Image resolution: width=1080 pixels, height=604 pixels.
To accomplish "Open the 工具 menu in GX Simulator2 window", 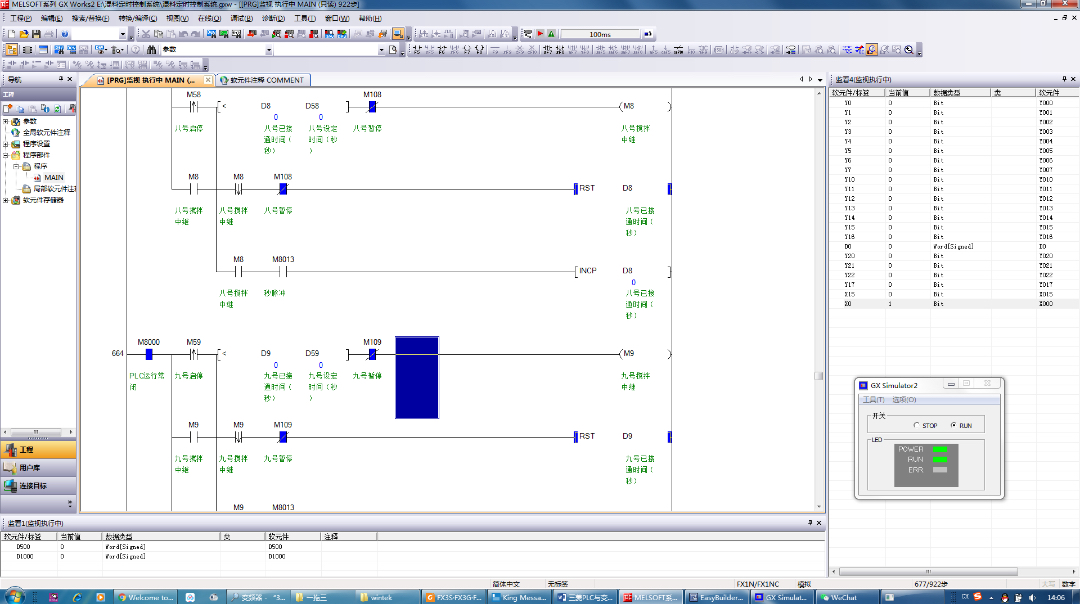I will tap(873, 399).
